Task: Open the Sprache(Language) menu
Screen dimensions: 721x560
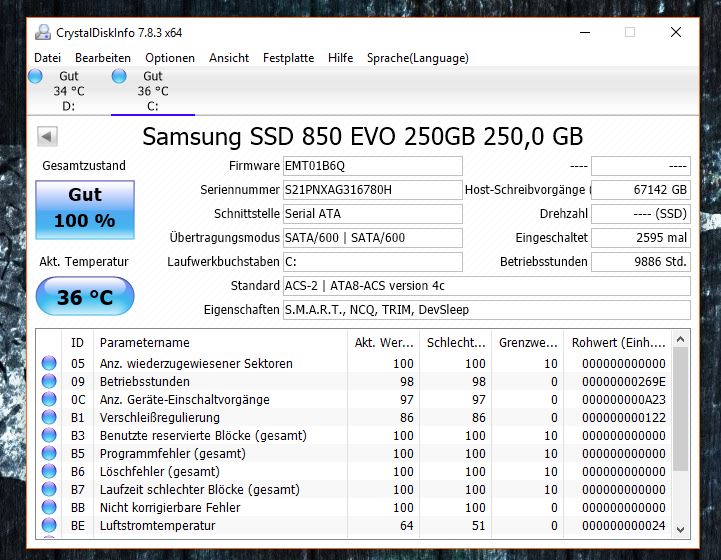Action: 418,58
